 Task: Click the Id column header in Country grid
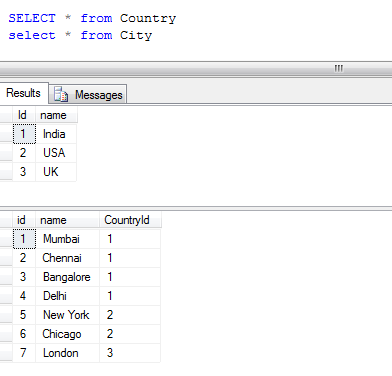tap(24, 115)
